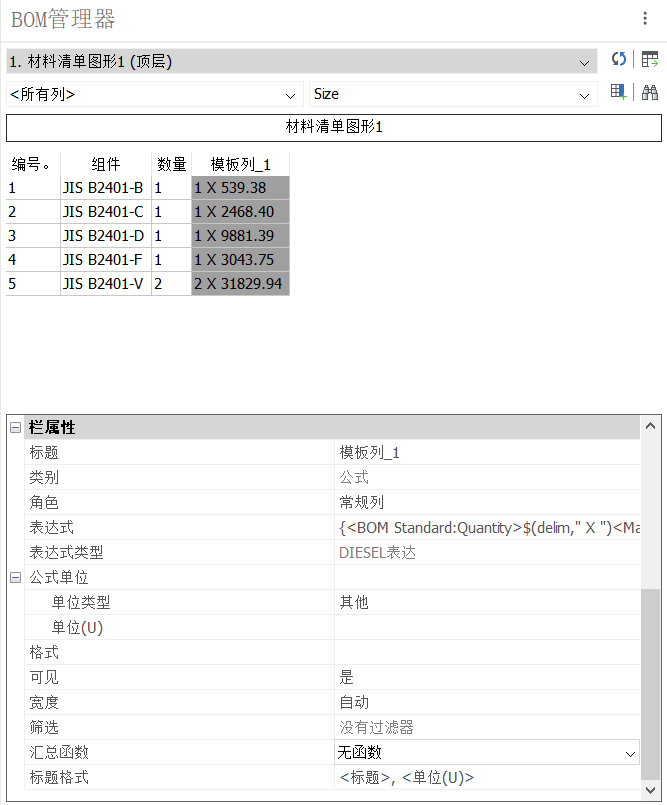Click the 可见 value 是
Screen dimensions: 667x805
[487, 678]
